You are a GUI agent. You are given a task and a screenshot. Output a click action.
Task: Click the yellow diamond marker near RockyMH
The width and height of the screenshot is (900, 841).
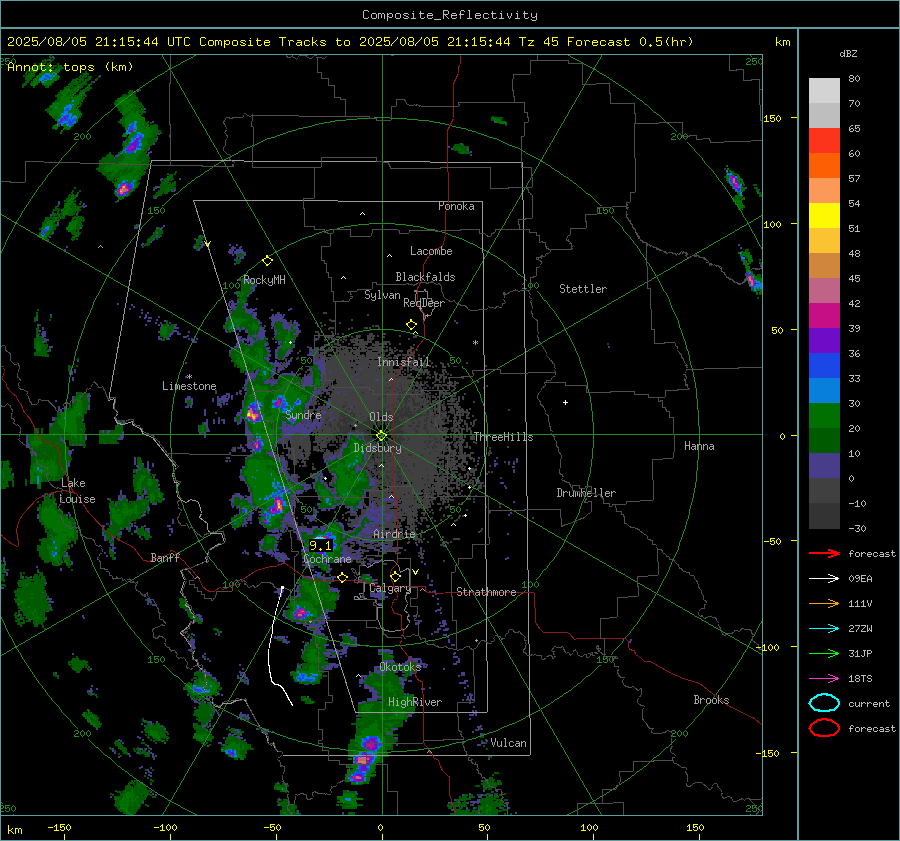point(267,261)
